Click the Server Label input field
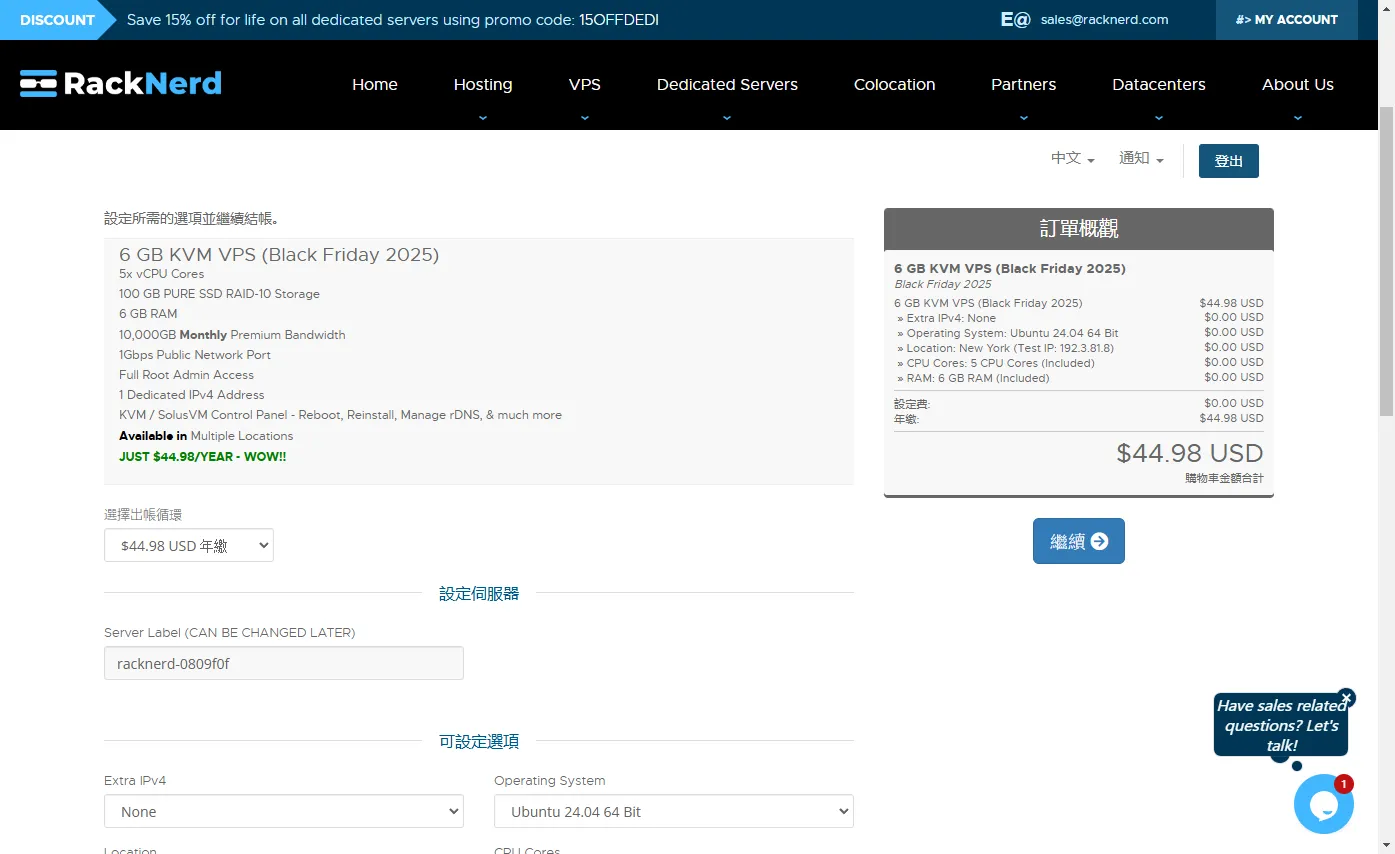 (x=284, y=663)
